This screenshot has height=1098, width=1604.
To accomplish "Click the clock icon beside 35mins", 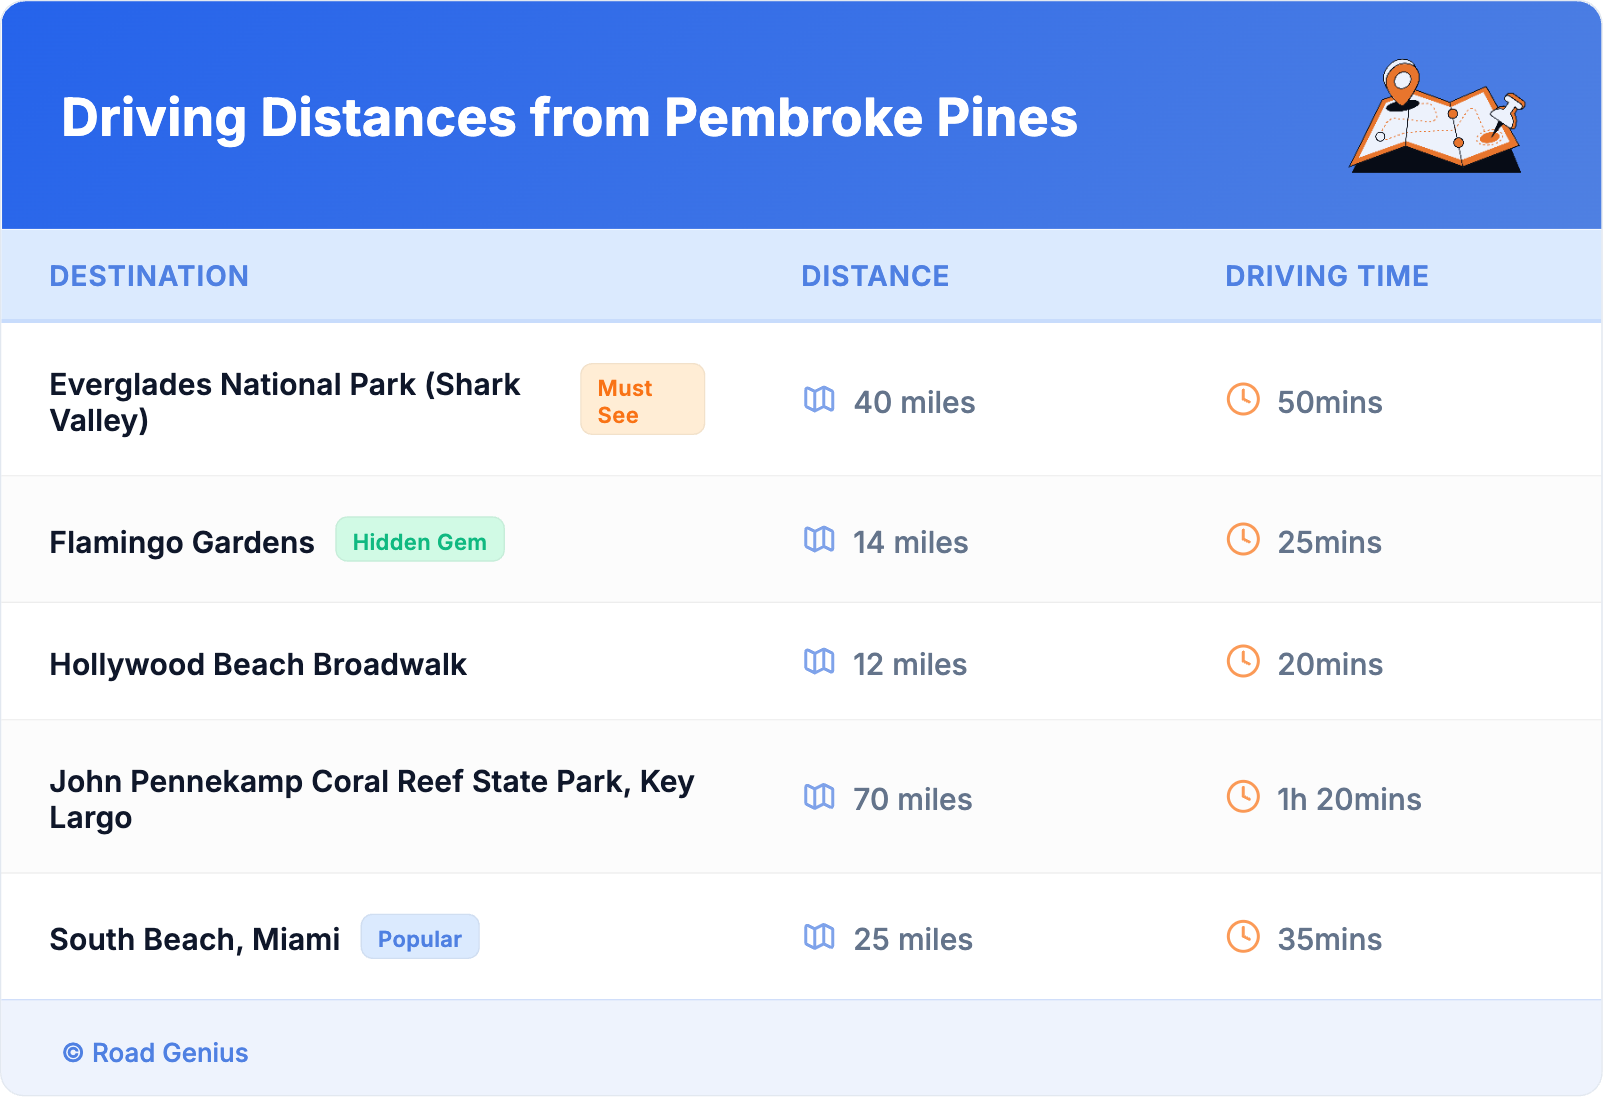I will pyautogui.click(x=1243, y=937).
